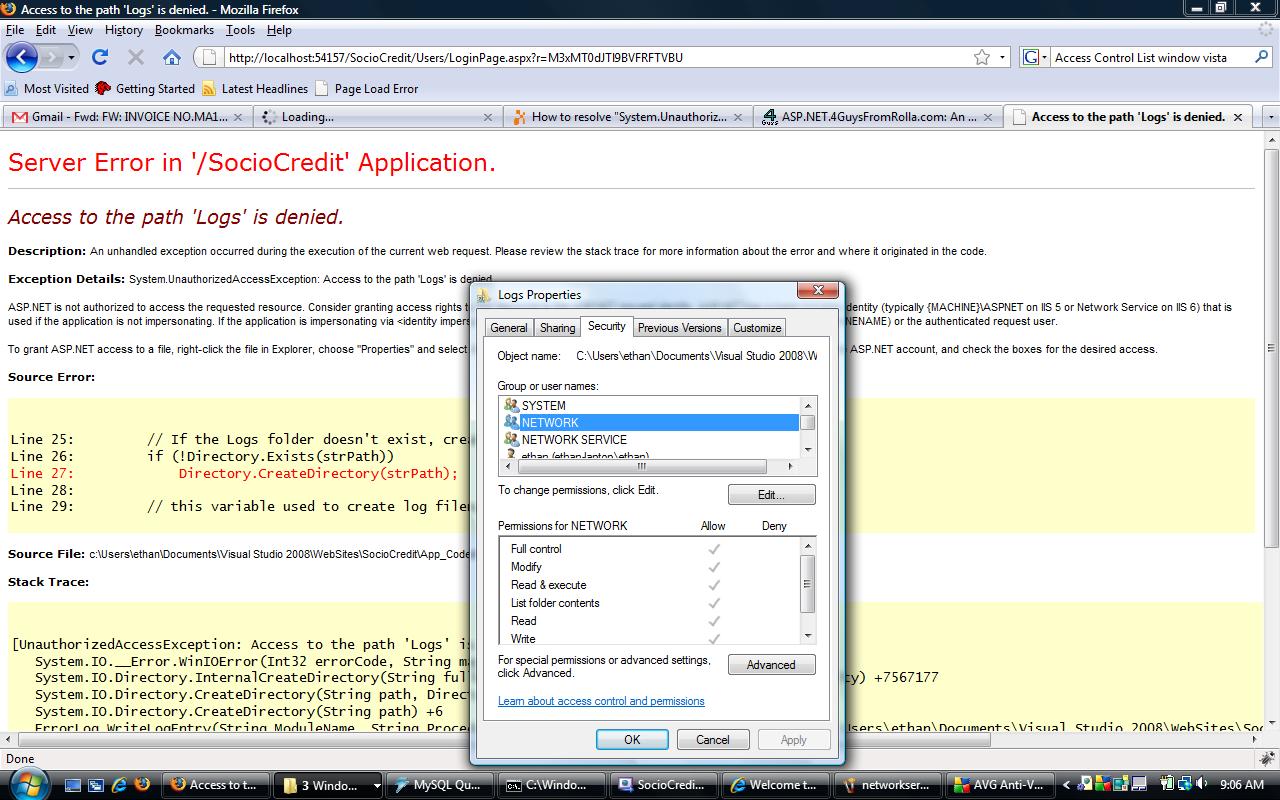1280x800 pixels.
Task: Open the Help menu
Action: (279, 30)
